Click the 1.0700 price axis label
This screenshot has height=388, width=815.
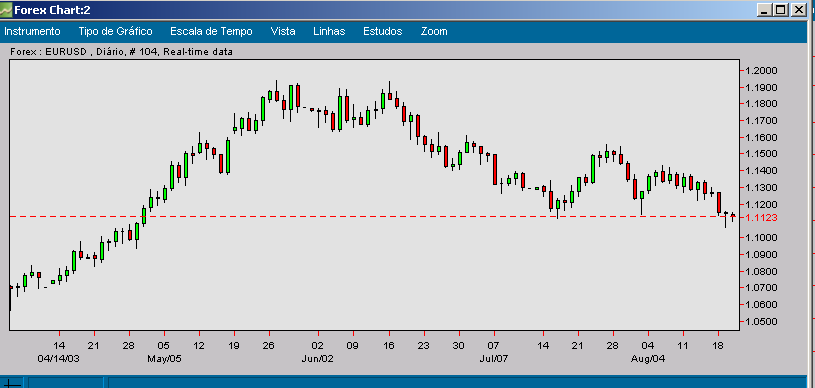coord(761,288)
